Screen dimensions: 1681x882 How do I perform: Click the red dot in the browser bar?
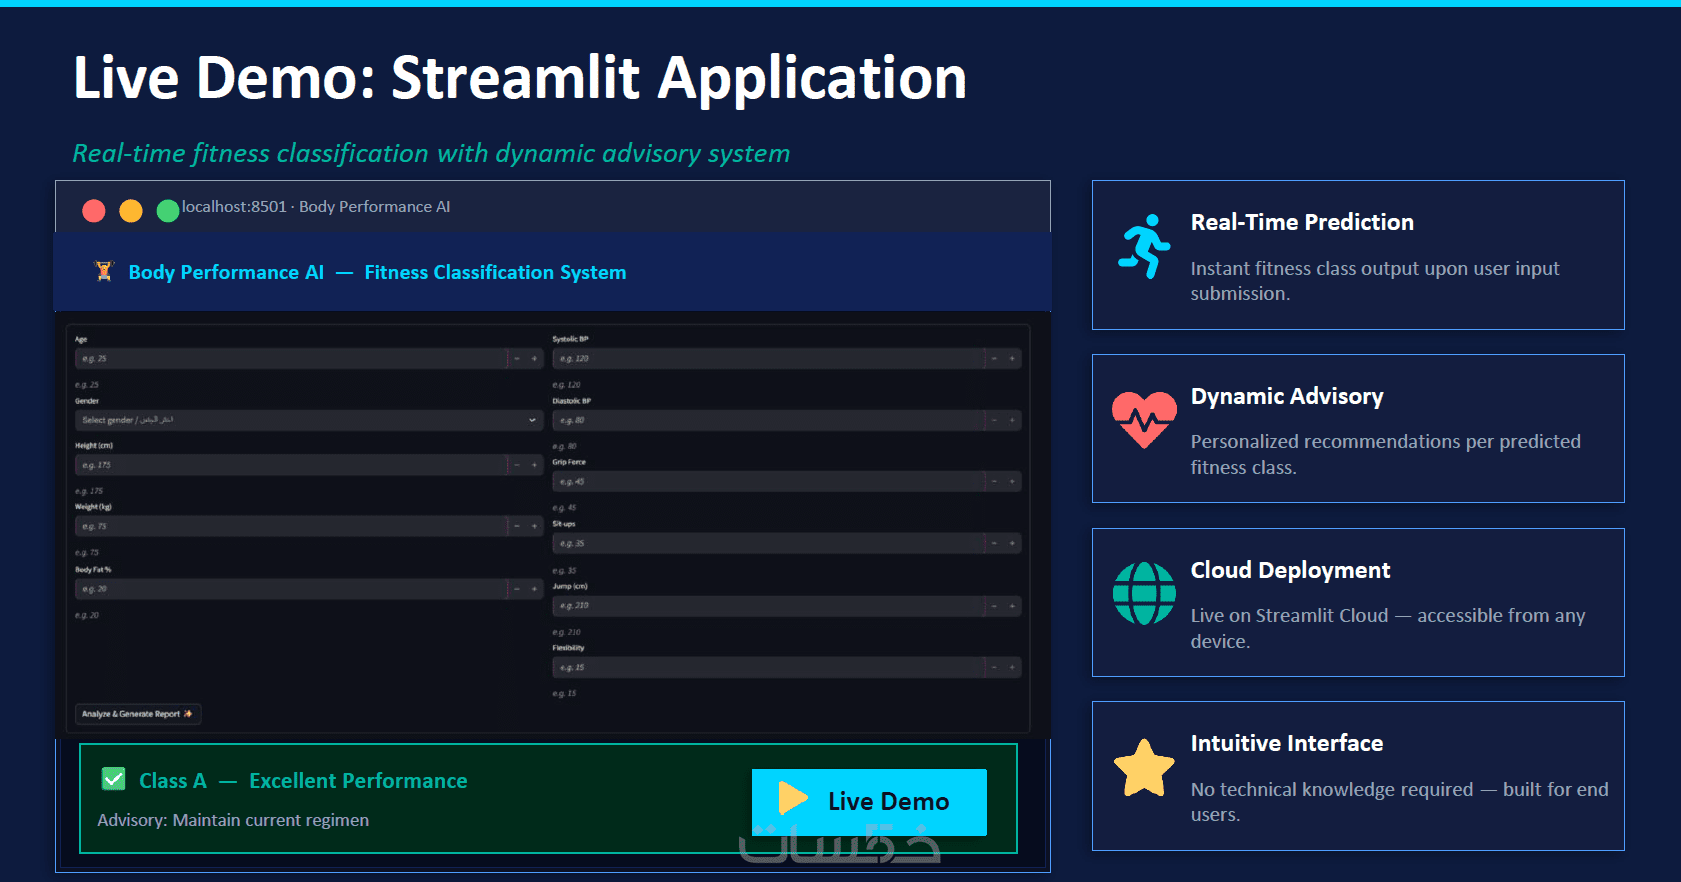click(x=94, y=210)
